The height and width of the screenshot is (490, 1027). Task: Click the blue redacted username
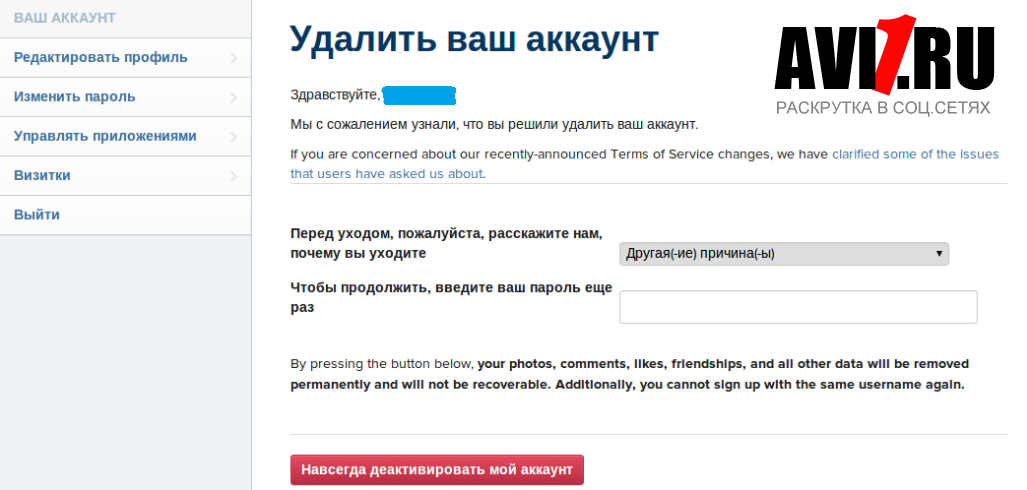[419, 95]
